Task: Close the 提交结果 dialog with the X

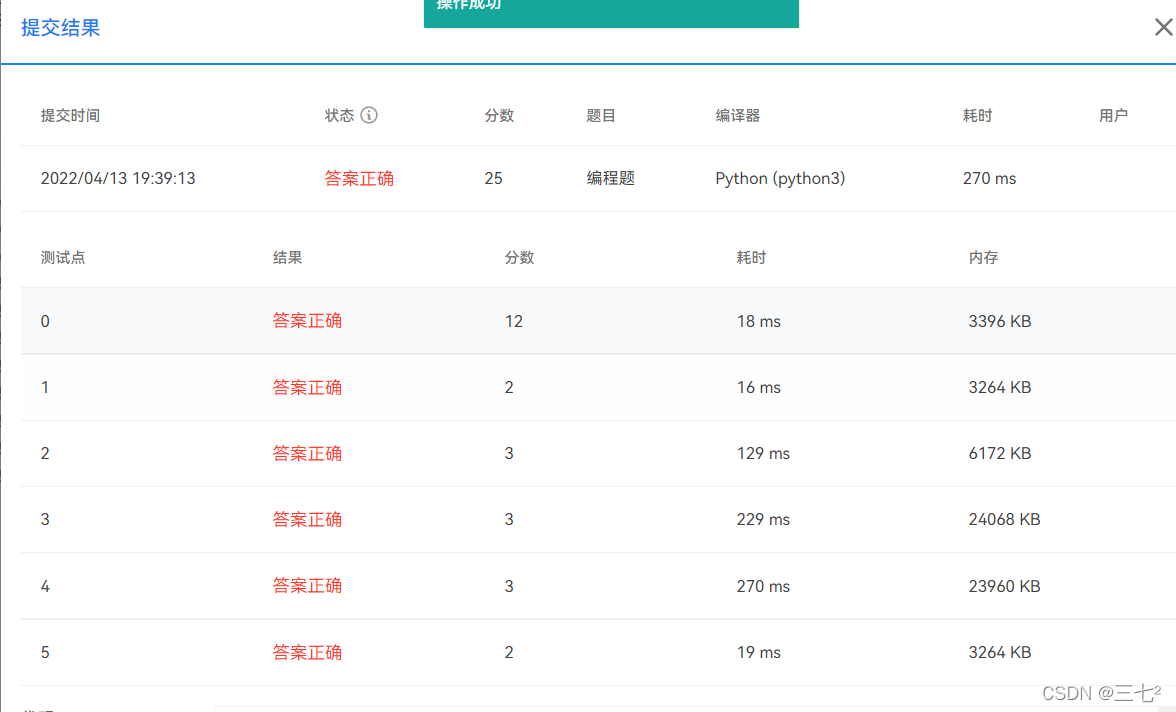Action: [1163, 27]
